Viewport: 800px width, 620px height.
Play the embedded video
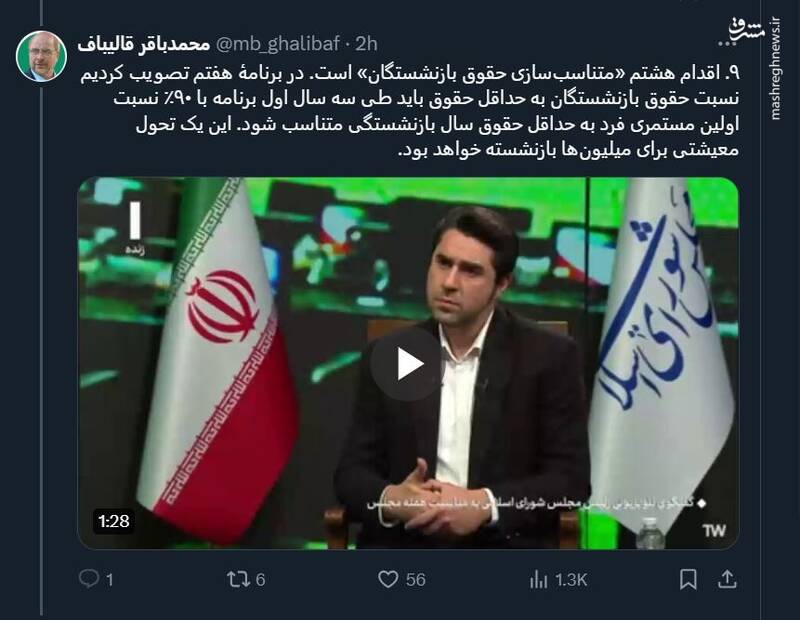coord(408,364)
